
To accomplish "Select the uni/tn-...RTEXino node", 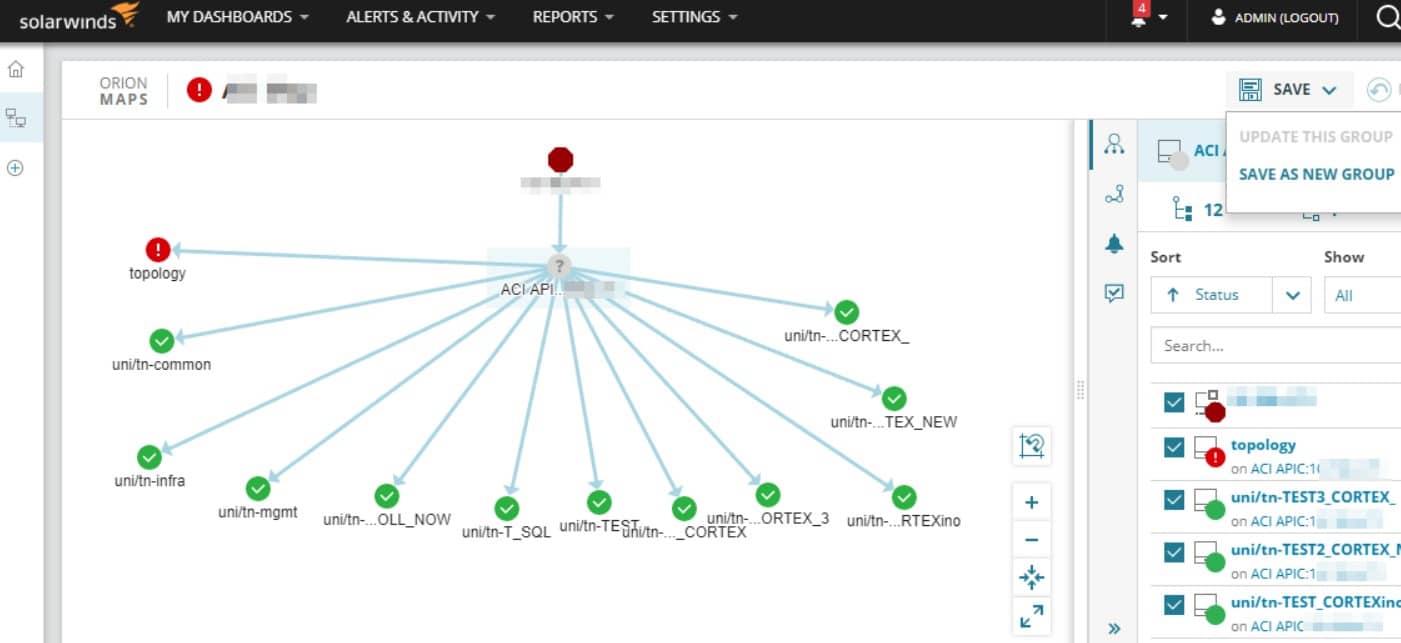I will tap(904, 497).
